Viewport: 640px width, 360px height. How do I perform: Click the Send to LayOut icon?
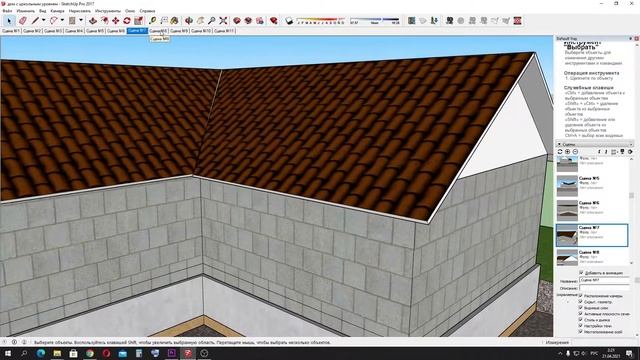260,20
